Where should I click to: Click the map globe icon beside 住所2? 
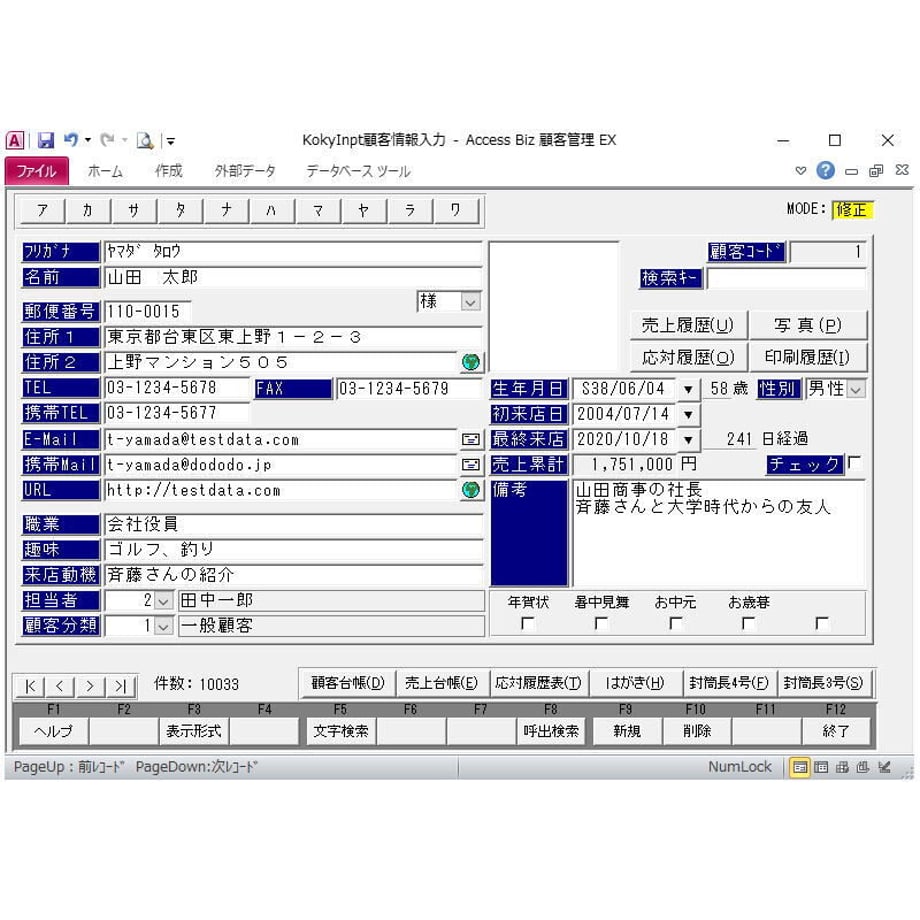471,362
